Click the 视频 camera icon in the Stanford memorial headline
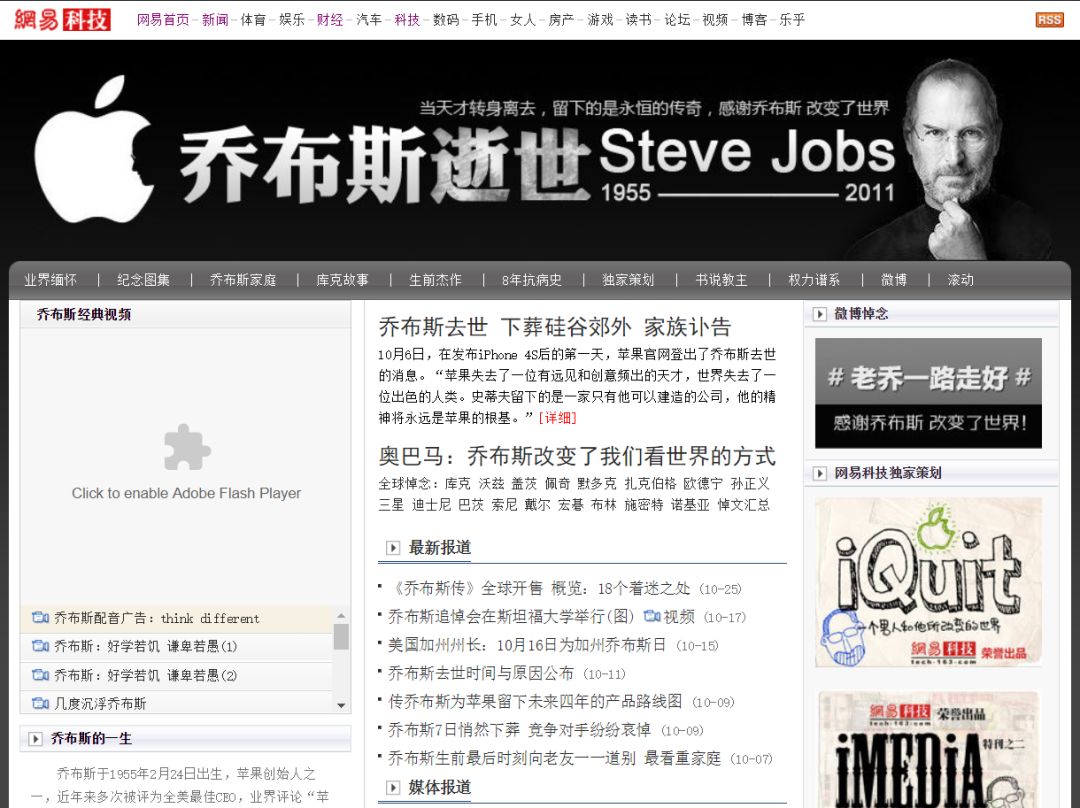This screenshot has width=1080, height=808. 652,616
